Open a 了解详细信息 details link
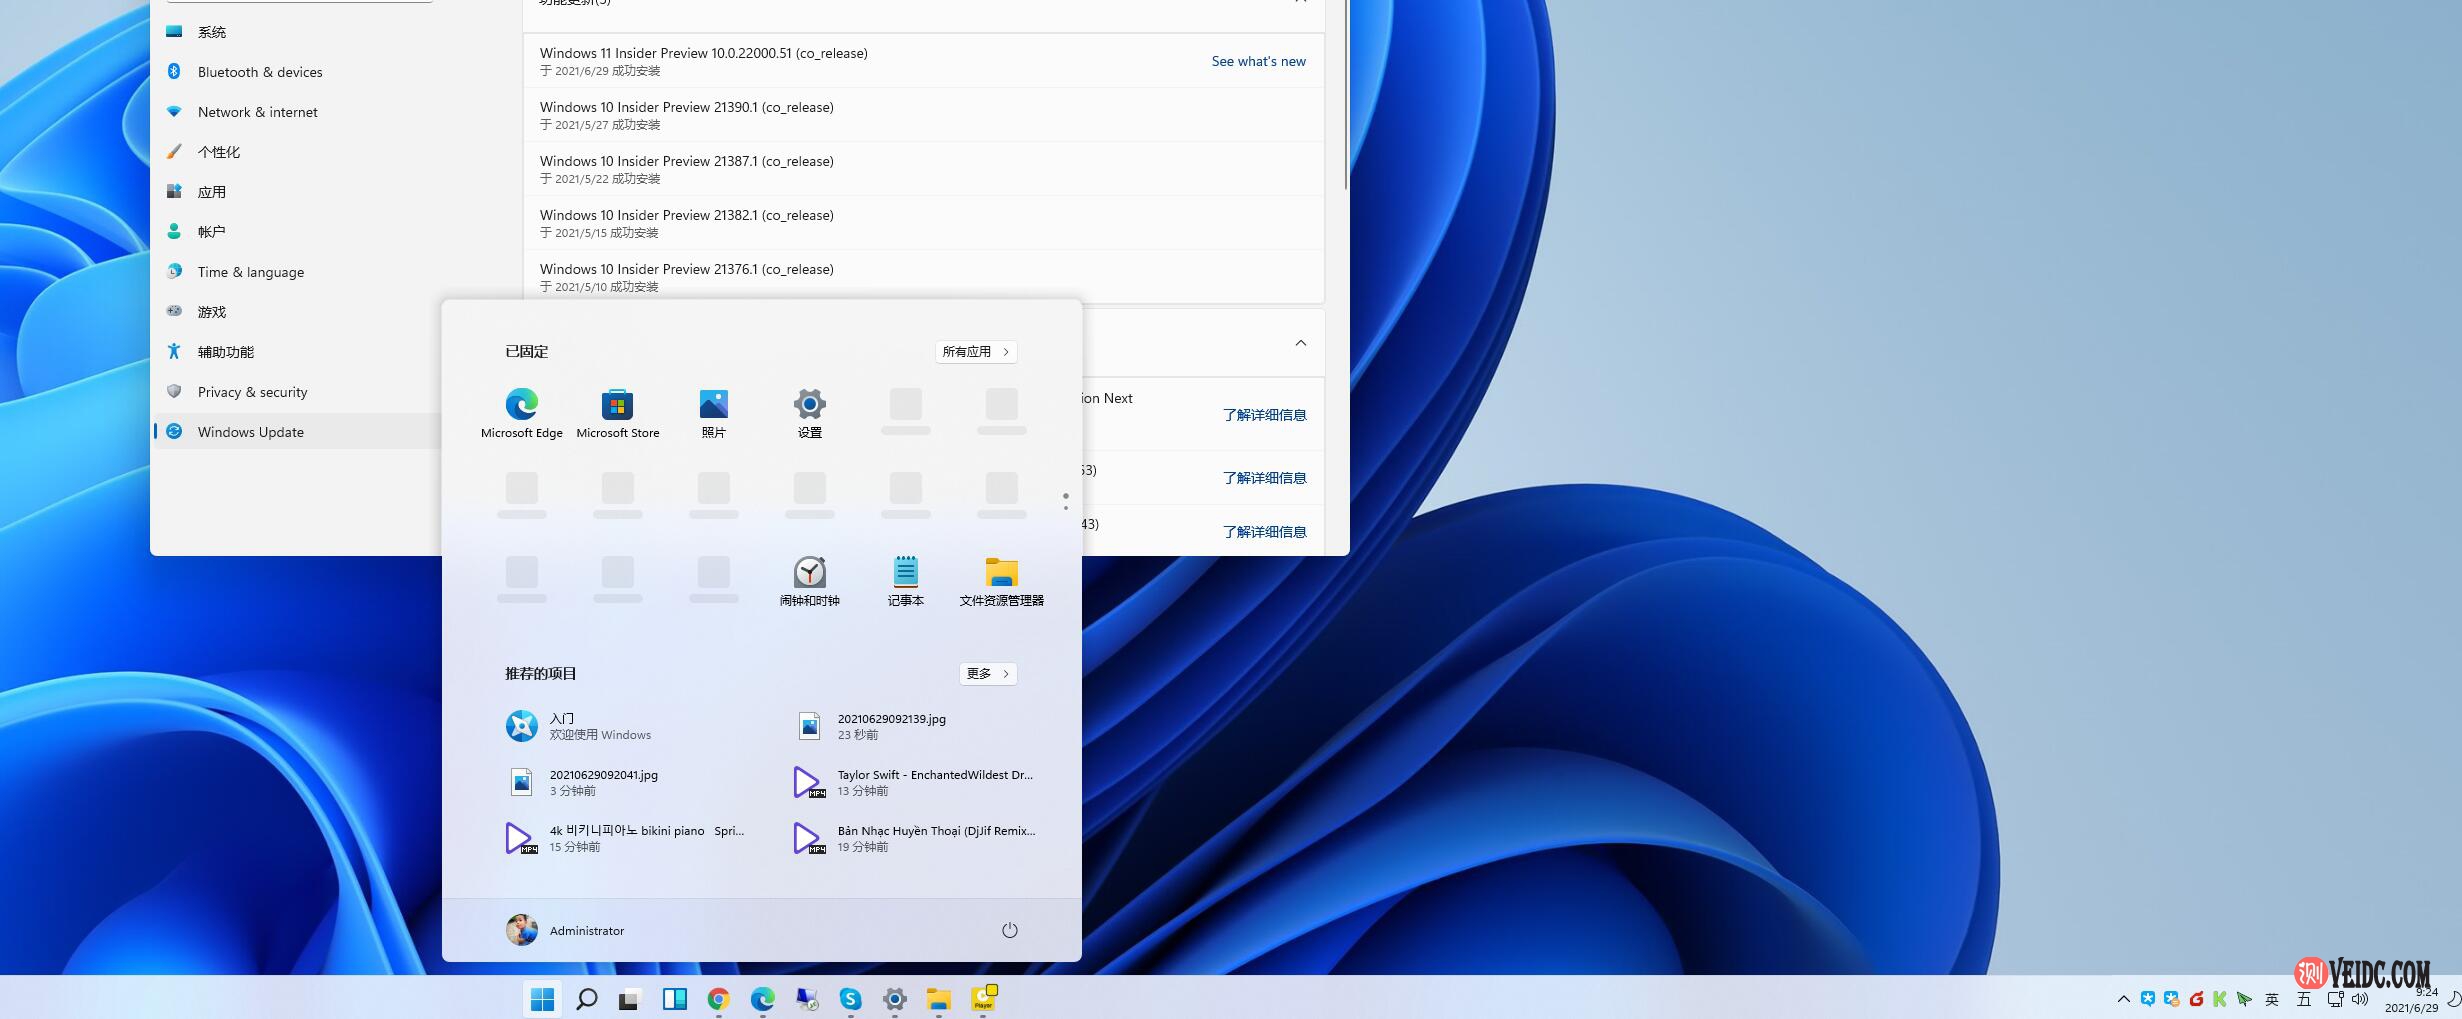Image resolution: width=2462 pixels, height=1019 pixels. [1264, 414]
